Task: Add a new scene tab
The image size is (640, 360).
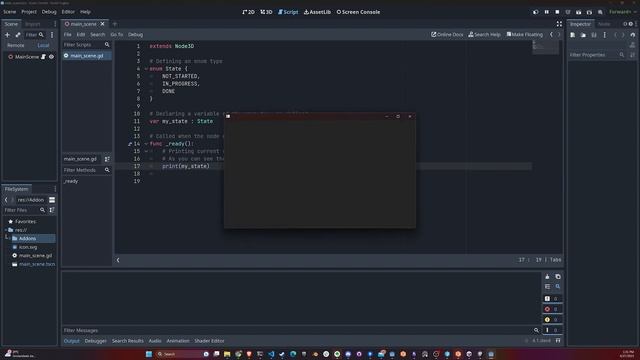Action: point(115,24)
